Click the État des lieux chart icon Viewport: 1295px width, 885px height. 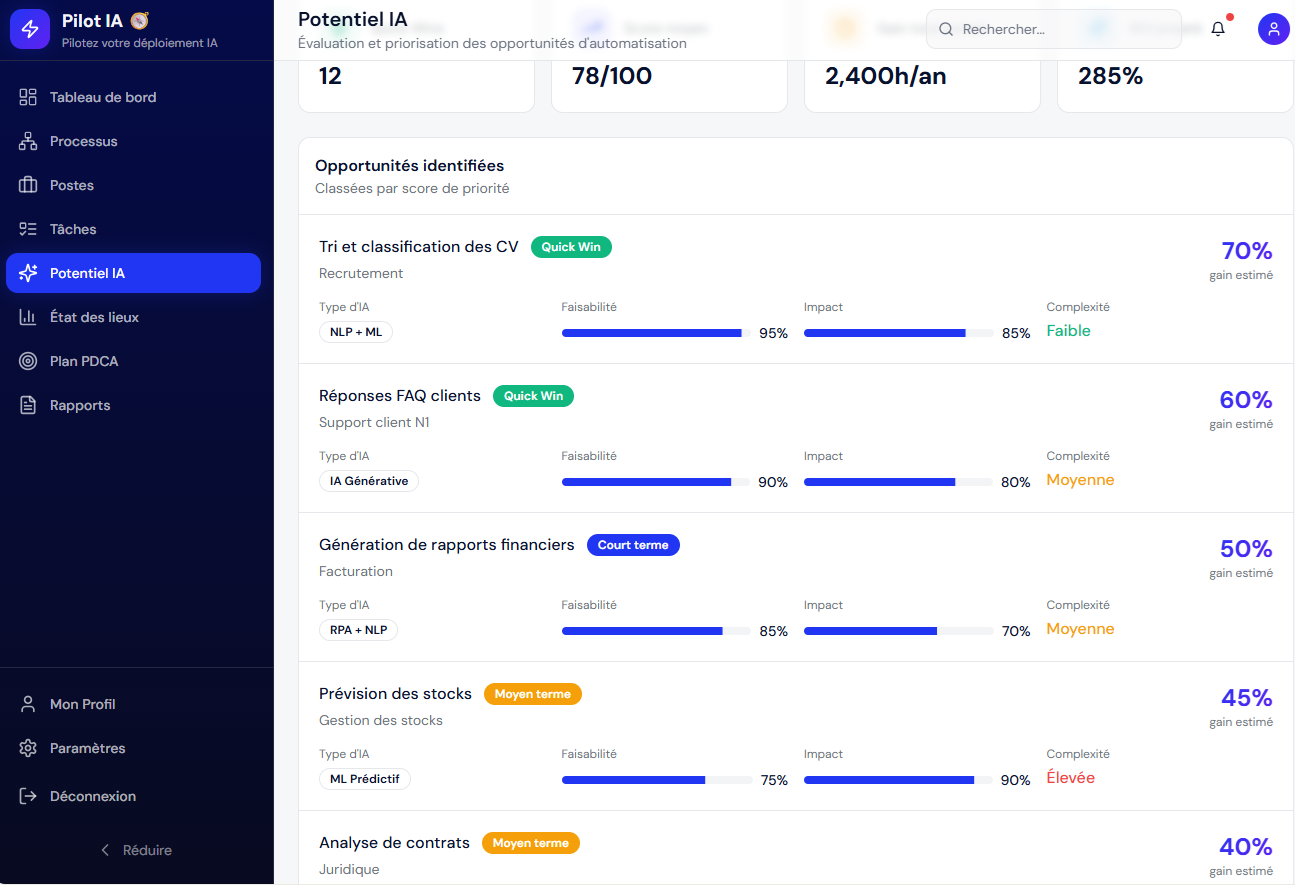[28, 317]
